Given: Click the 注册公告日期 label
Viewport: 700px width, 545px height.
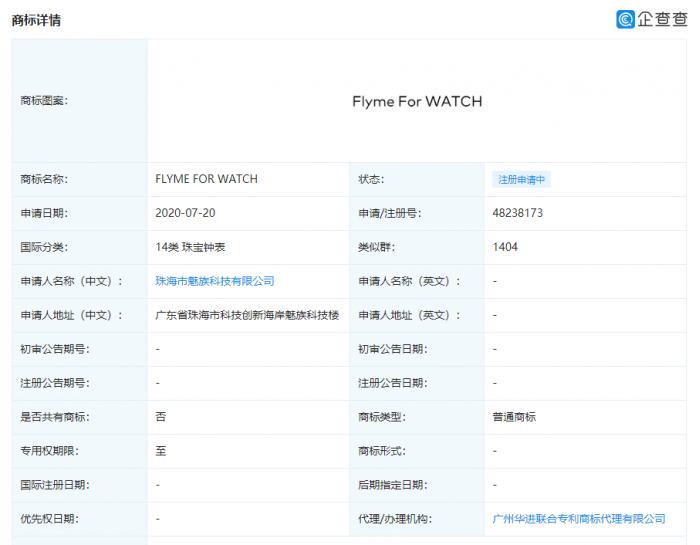Looking at the screenshot, I should coord(392,383).
